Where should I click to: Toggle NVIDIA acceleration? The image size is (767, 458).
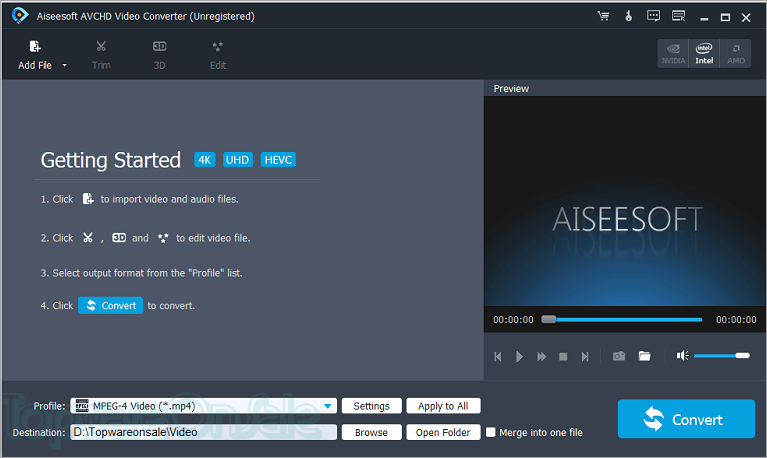[x=674, y=54]
